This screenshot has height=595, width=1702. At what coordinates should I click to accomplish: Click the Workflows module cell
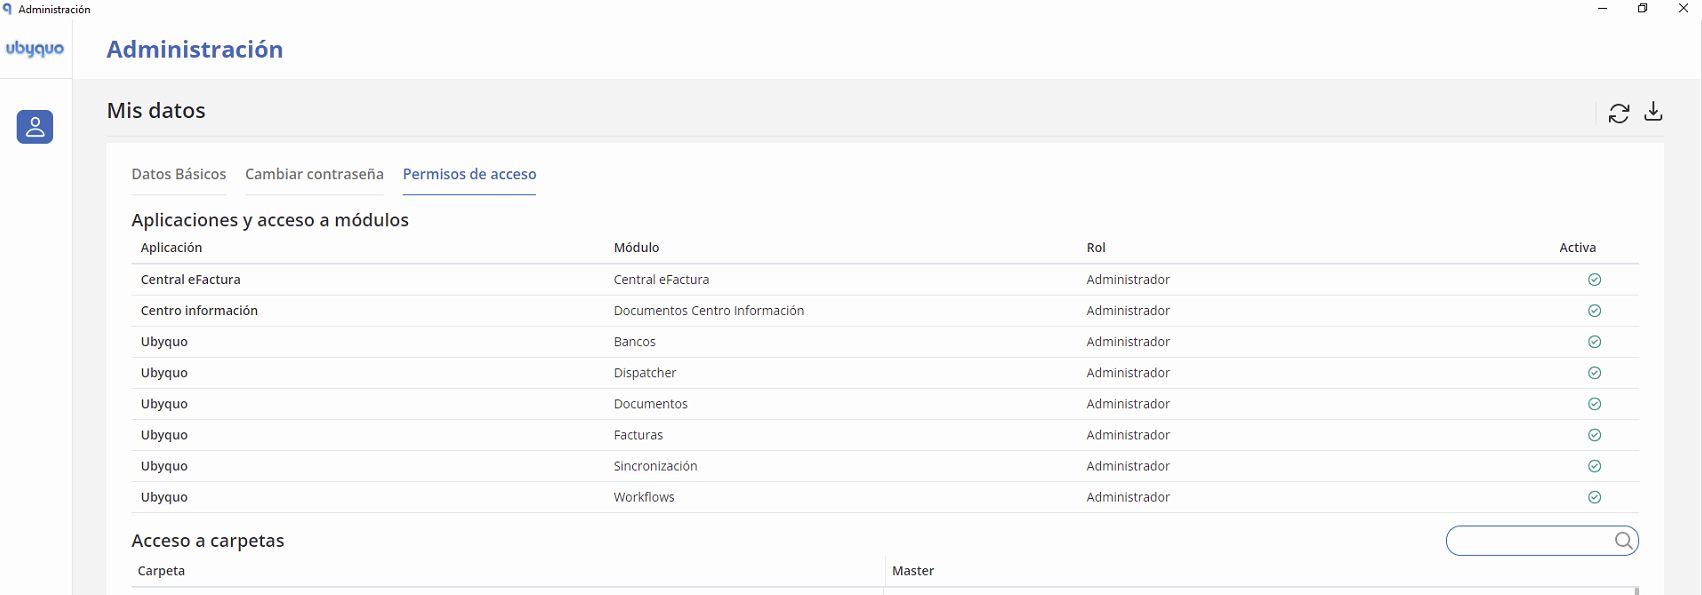click(x=644, y=497)
